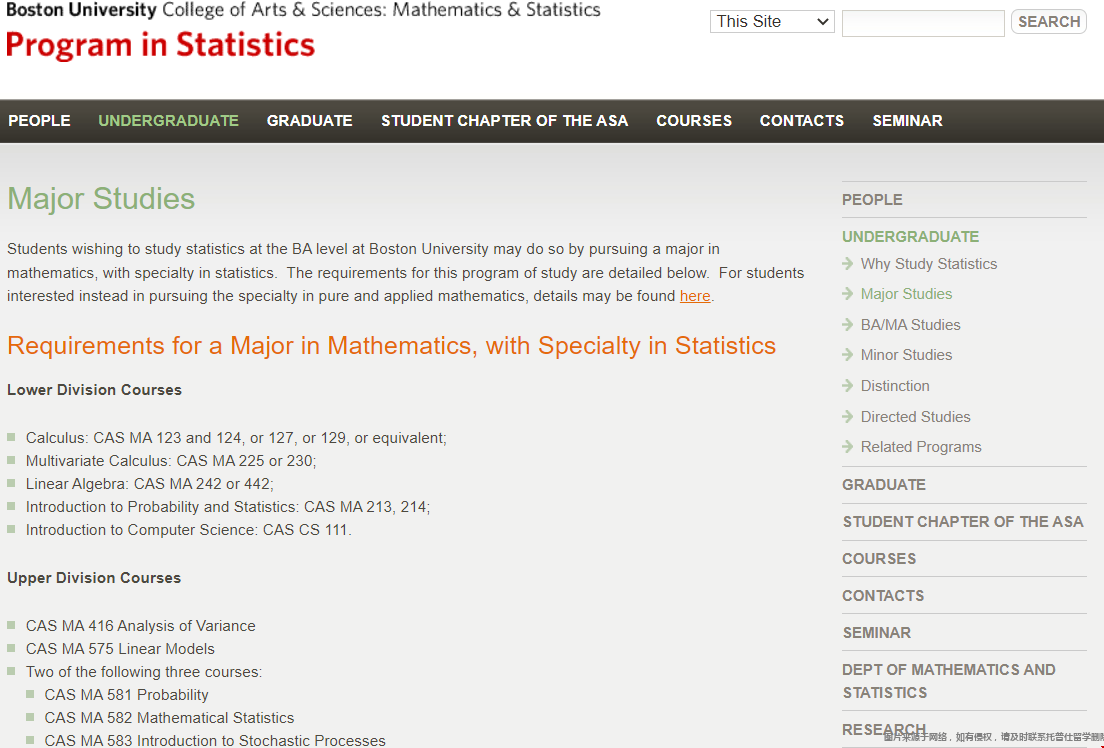Click 'CAS MA 416 Analysis of Variance' item
Screen dimensions: 1104x748
coord(140,626)
